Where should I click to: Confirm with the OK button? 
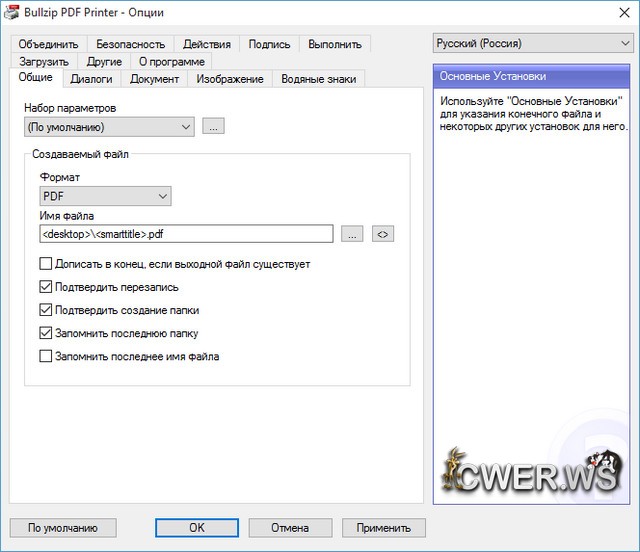tap(197, 528)
